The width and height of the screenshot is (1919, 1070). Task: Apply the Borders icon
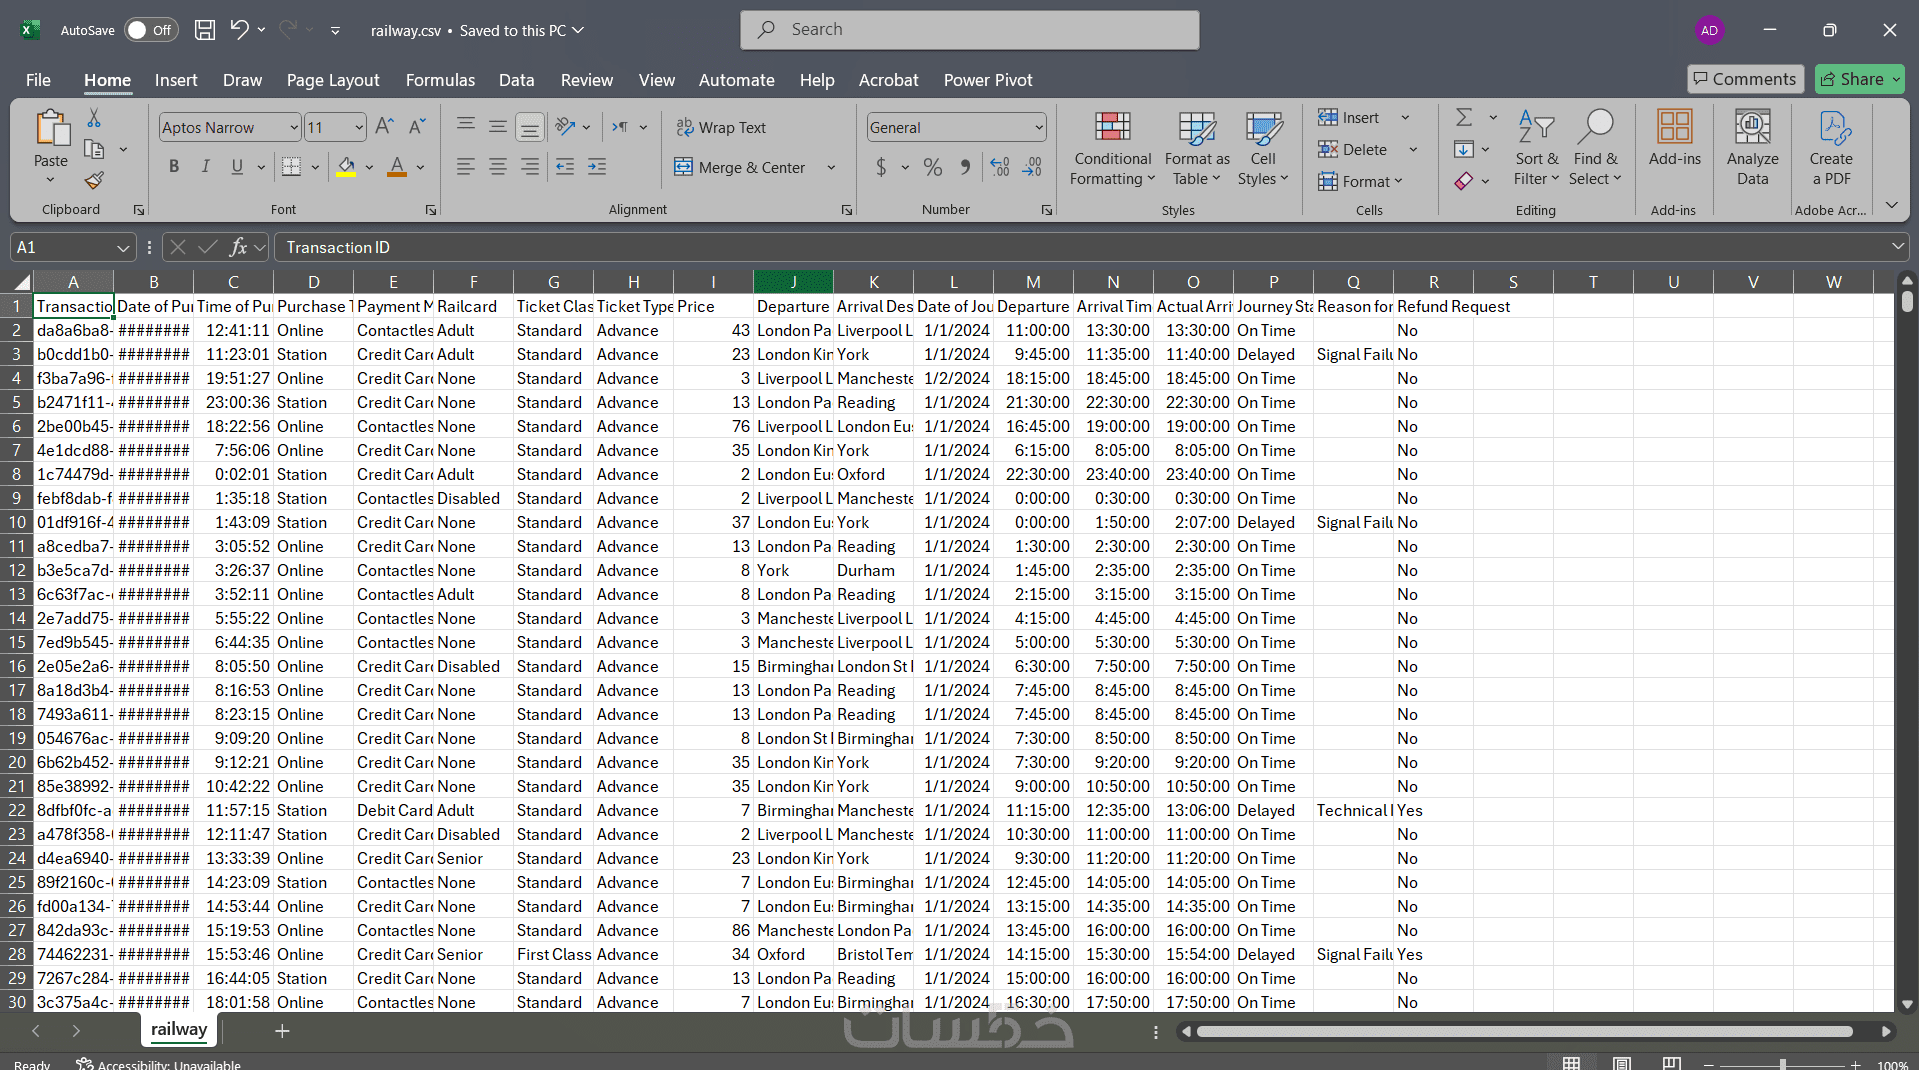click(291, 167)
